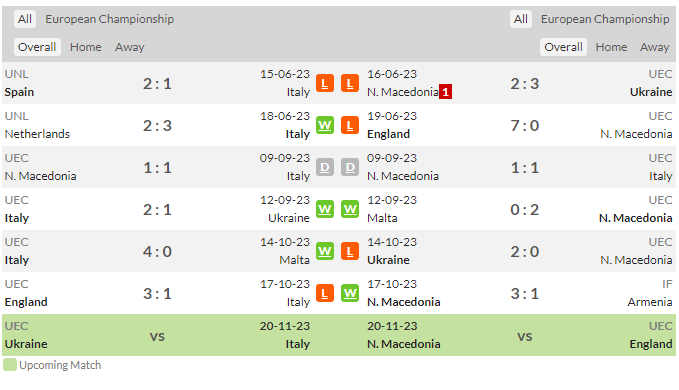
Task: Select the right All filter
Action: (x=521, y=19)
